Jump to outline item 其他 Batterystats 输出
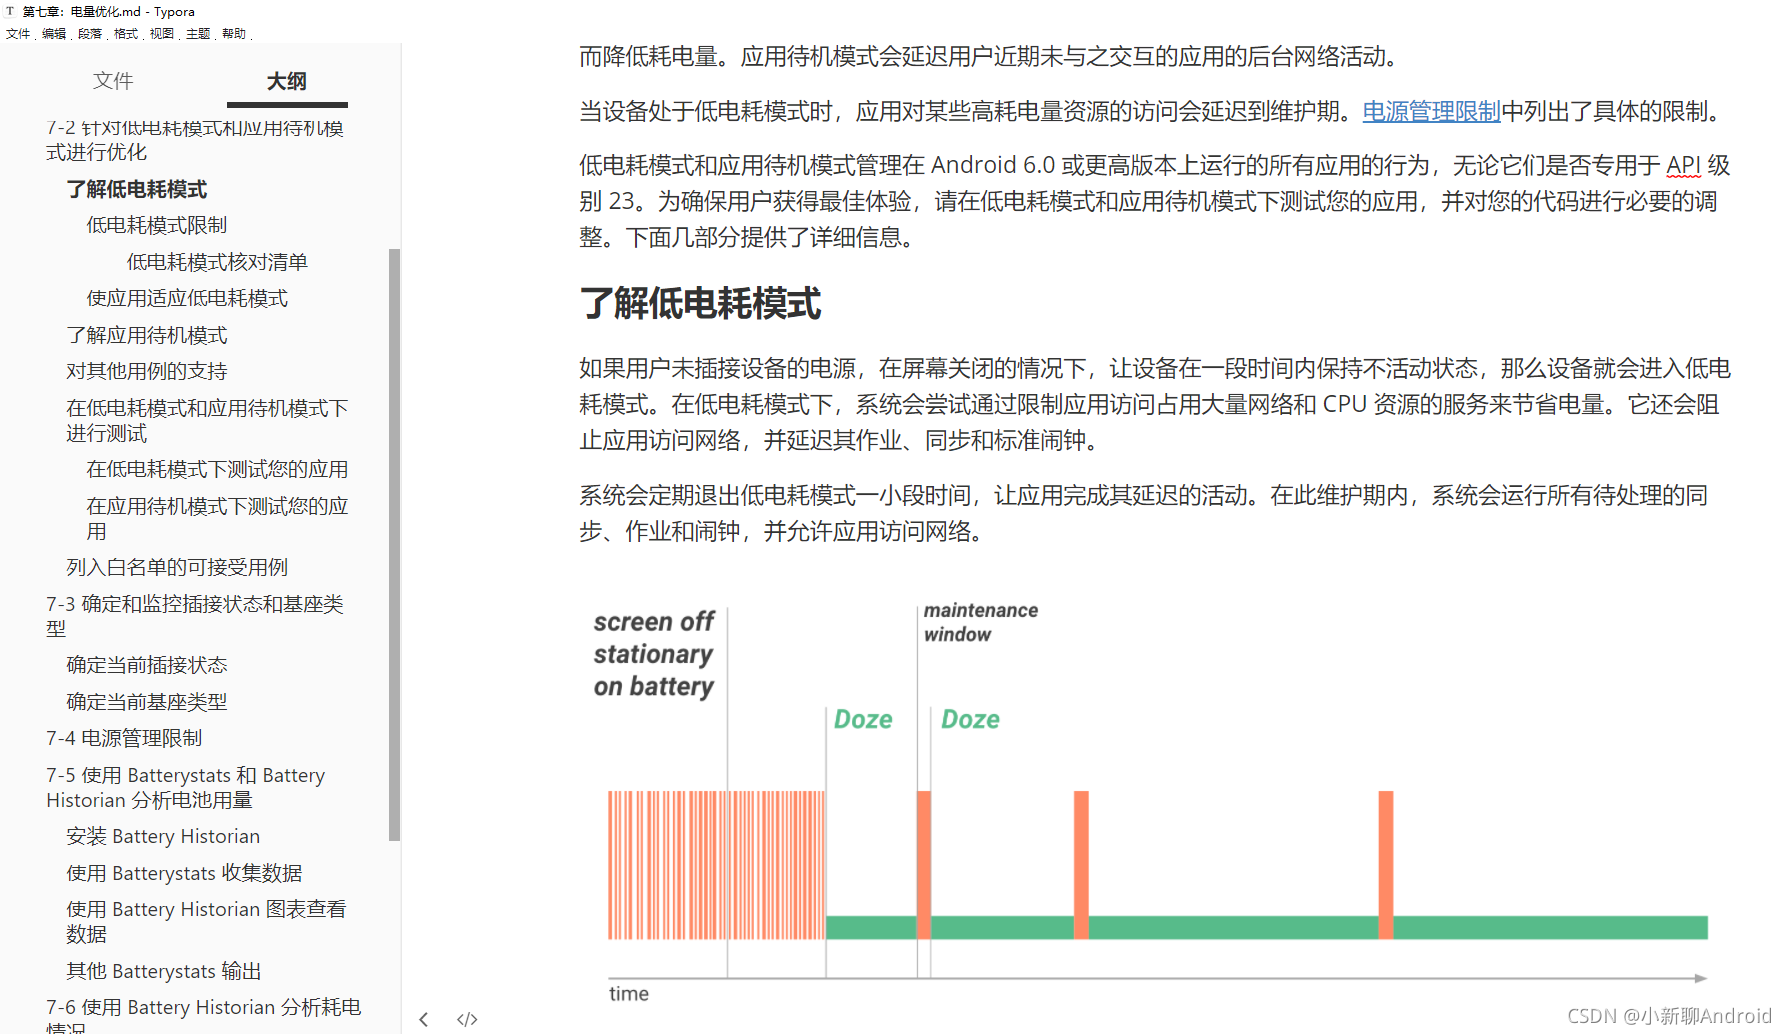The image size is (1786, 1034). (x=164, y=971)
